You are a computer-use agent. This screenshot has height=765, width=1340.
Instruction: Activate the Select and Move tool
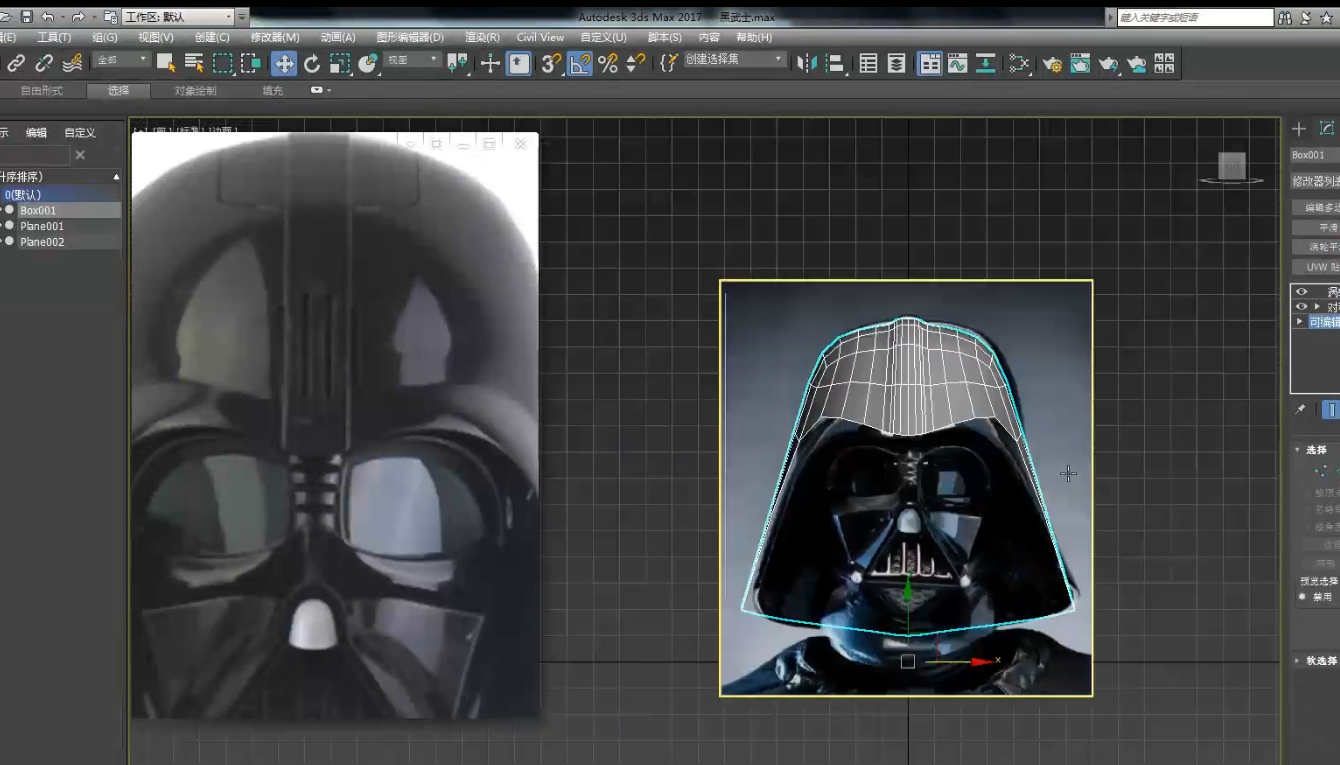pyautogui.click(x=284, y=63)
